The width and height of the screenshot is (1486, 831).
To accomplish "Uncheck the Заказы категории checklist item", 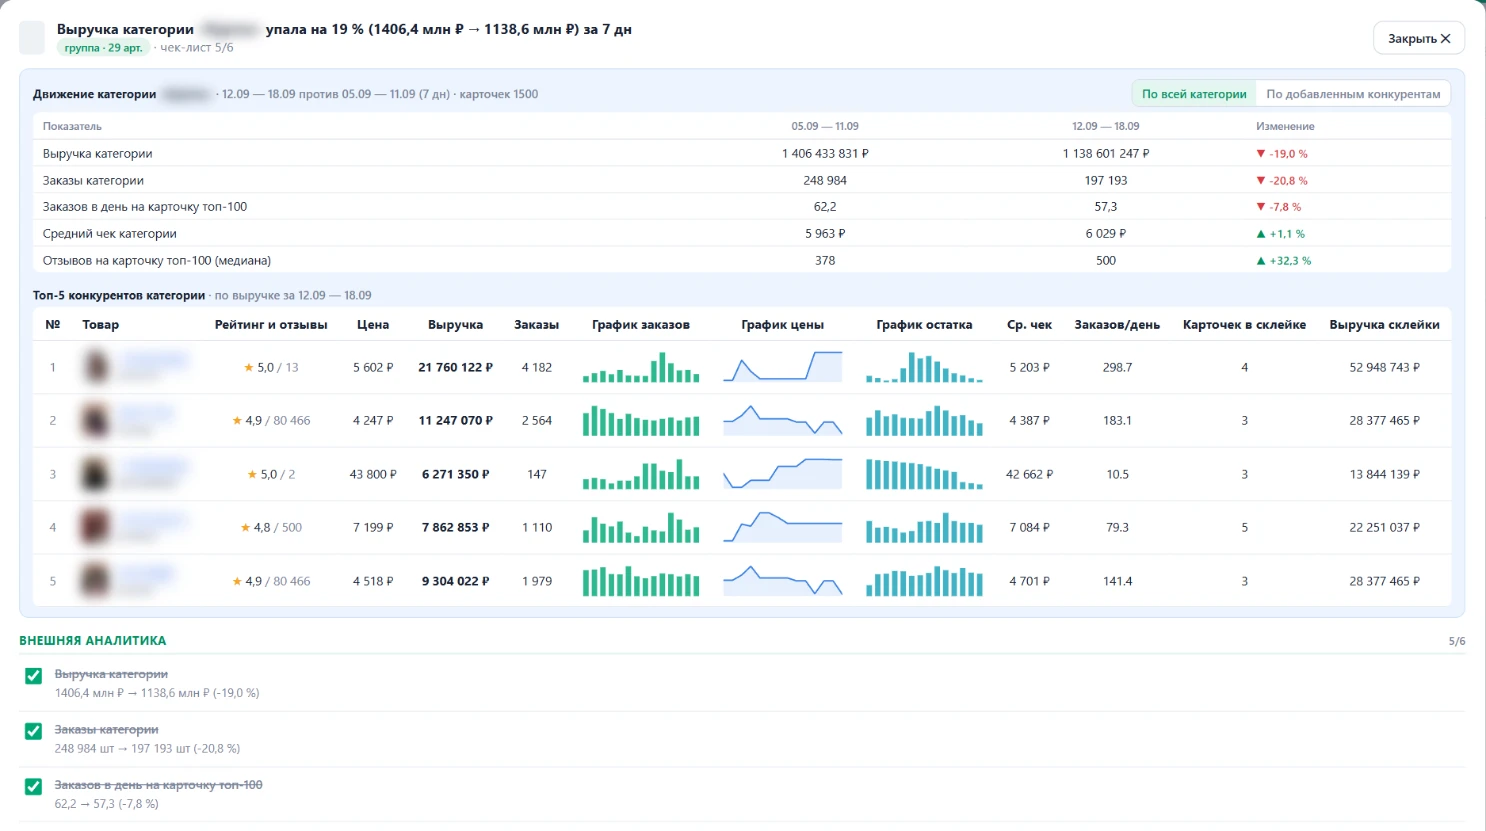I will (33, 731).
